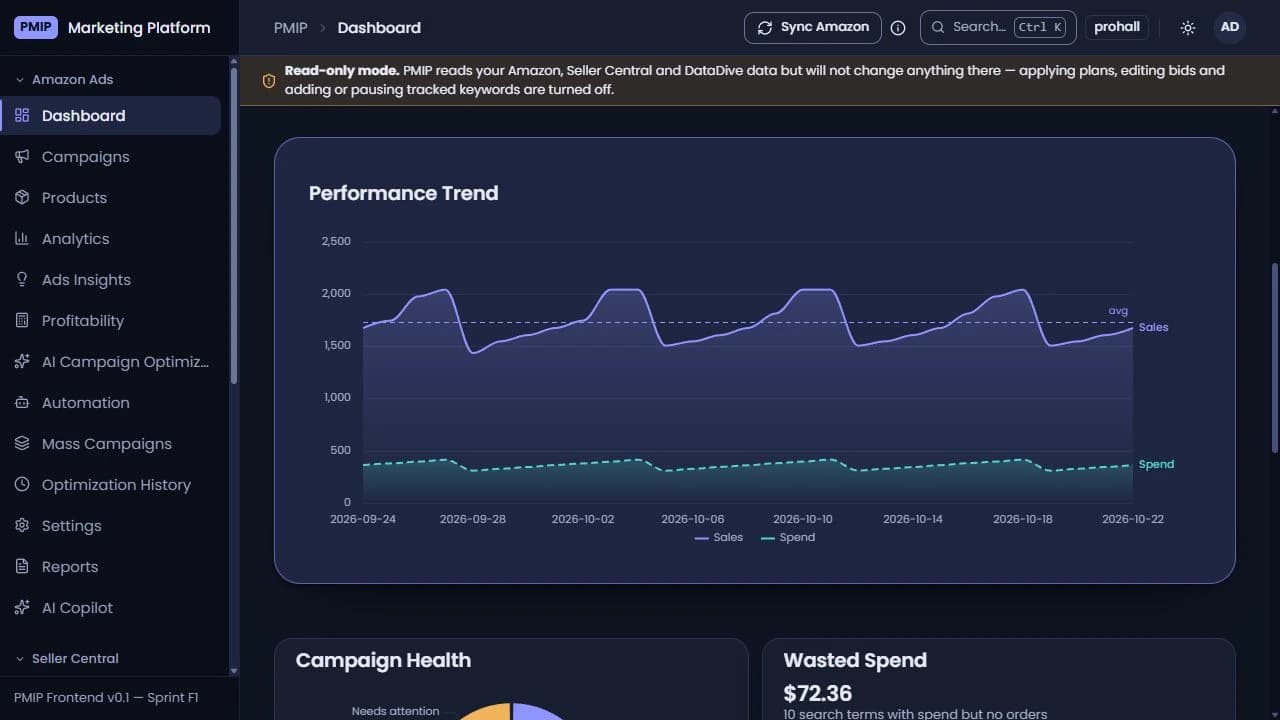Screen dimensions: 1280x720
Task: Toggle the Spend series in chart legend
Action: click(788, 538)
